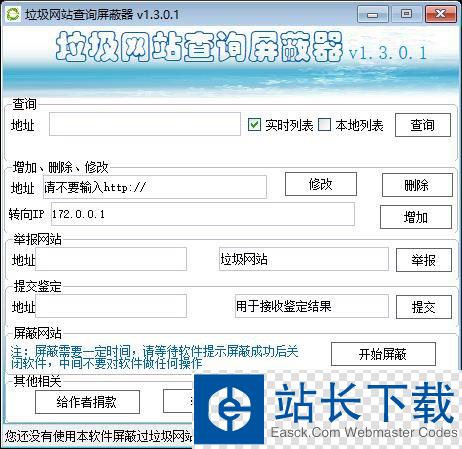Viewport: 462px width, 449px height.
Task: Click the 转向IP field showing 172.0.0.1
Action: (203, 214)
